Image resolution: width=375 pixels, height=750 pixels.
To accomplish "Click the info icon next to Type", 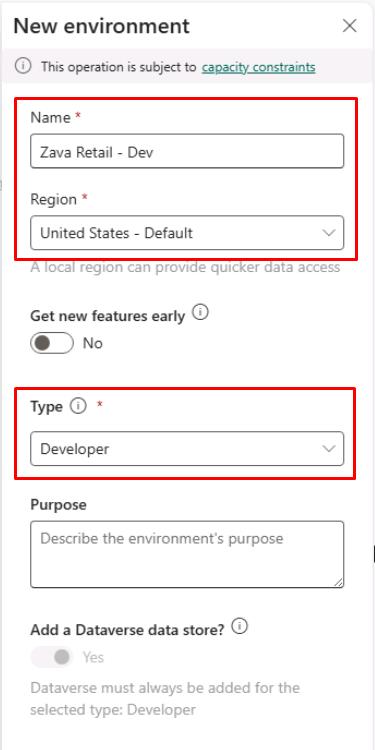I will 78,407.
